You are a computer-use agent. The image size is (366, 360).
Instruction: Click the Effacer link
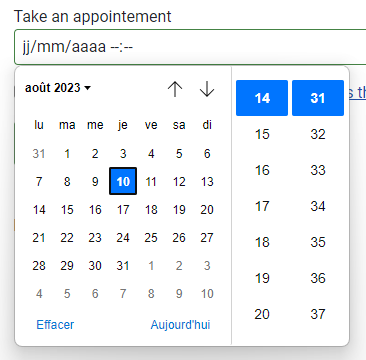(x=55, y=325)
